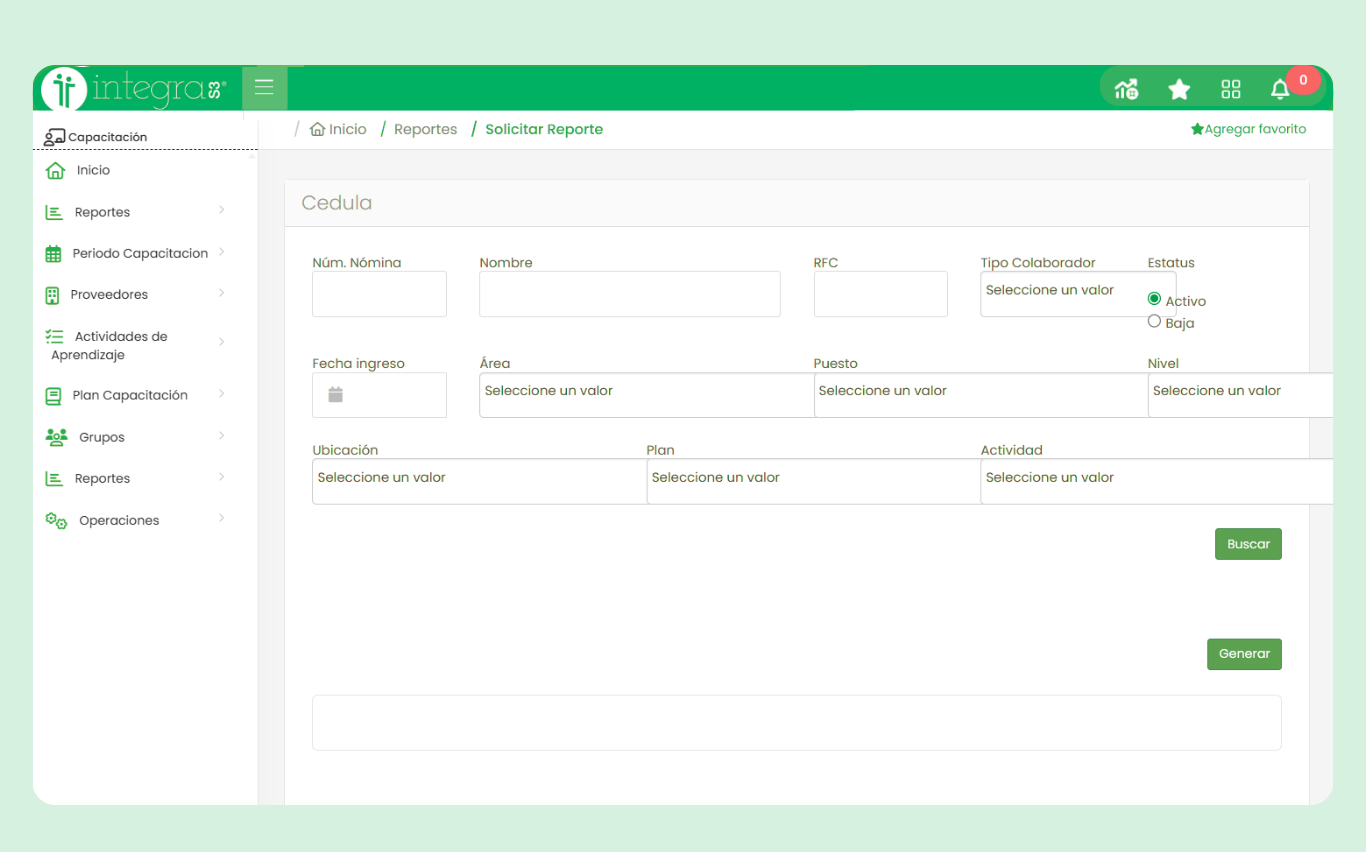
Task: Expand the first Reportes sidebar chevron
Action: [x=222, y=210]
